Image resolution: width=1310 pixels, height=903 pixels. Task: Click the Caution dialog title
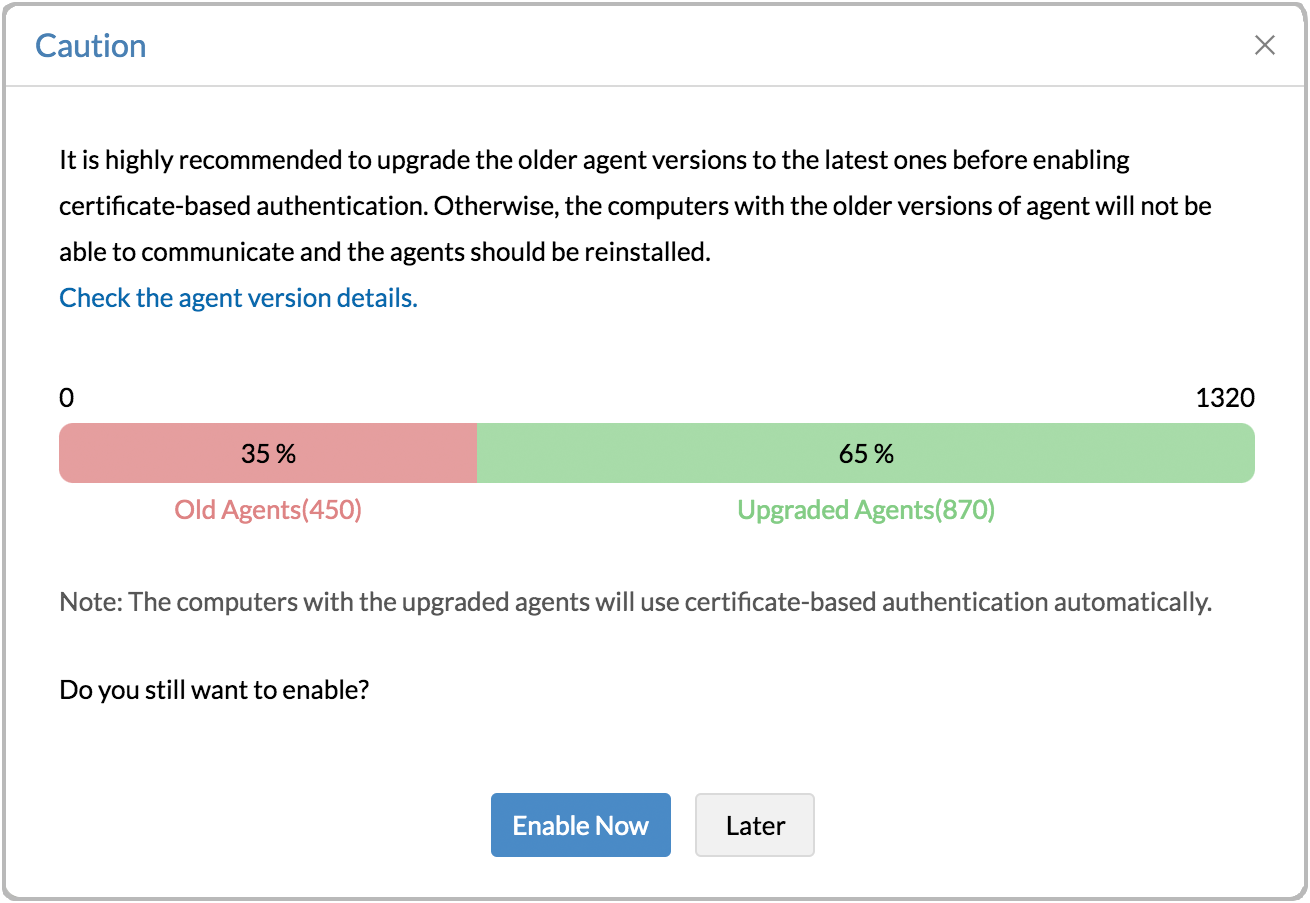(90, 45)
